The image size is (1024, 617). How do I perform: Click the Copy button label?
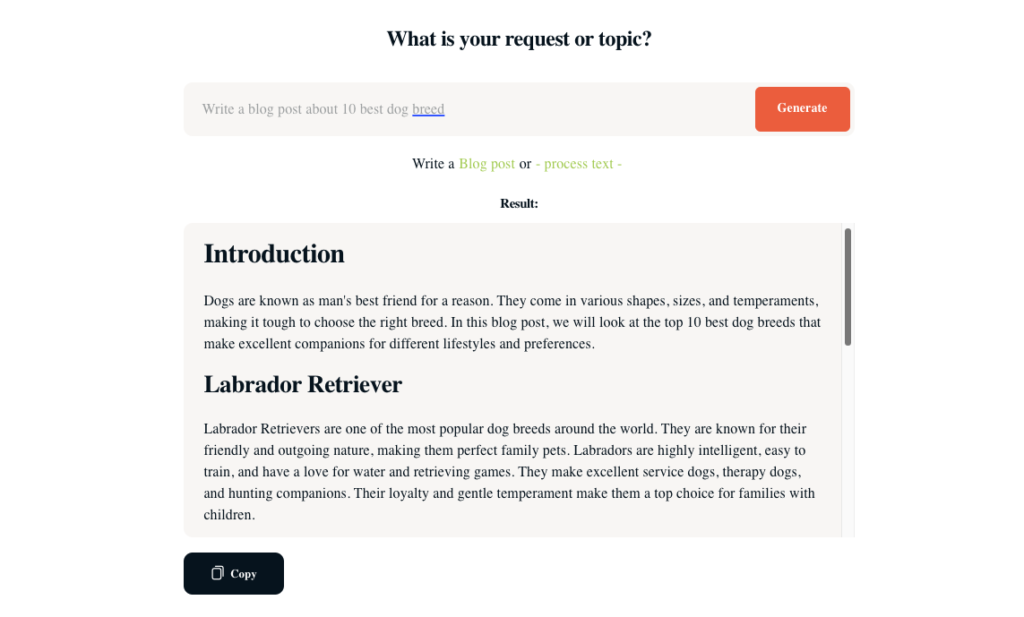point(244,574)
